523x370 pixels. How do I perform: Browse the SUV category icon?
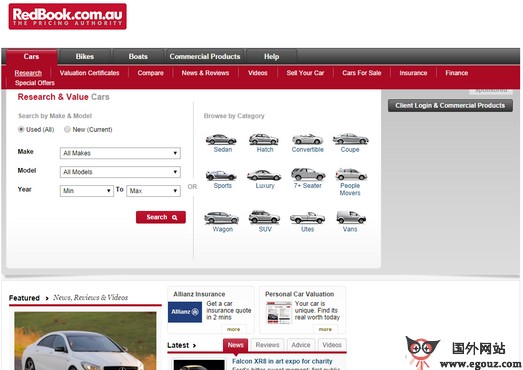(x=264, y=217)
